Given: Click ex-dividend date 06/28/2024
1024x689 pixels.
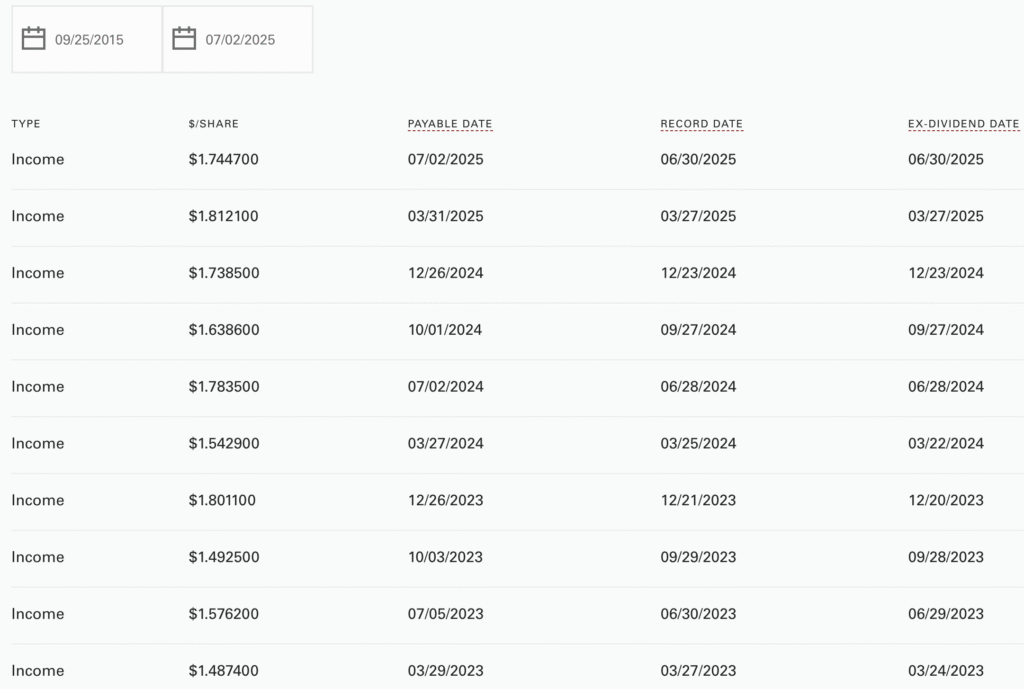Looking at the screenshot, I should 946,387.
